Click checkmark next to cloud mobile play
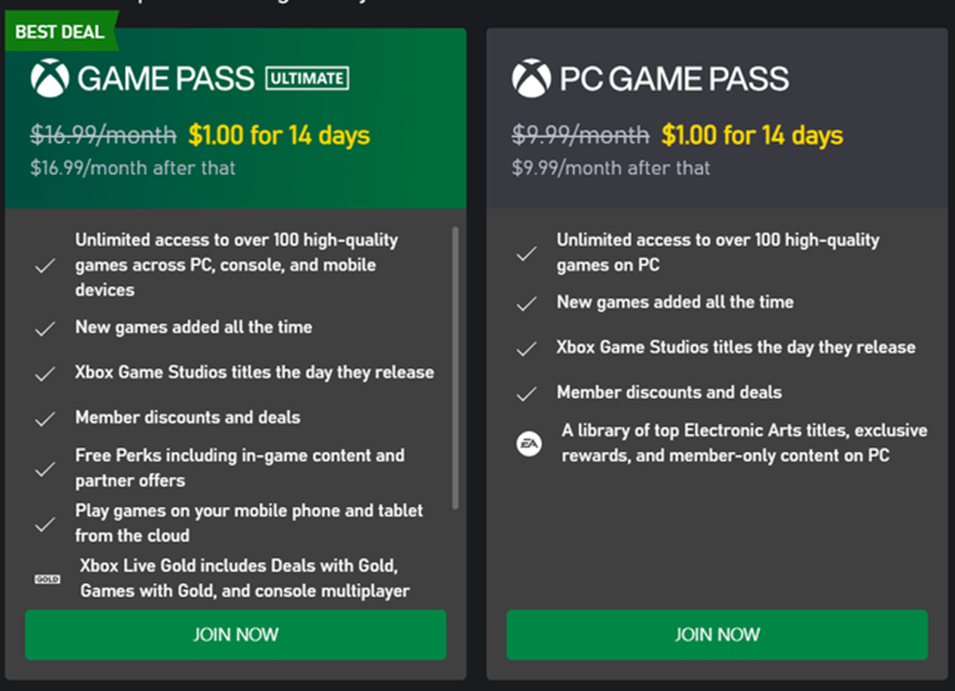 pyautogui.click(x=45, y=524)
